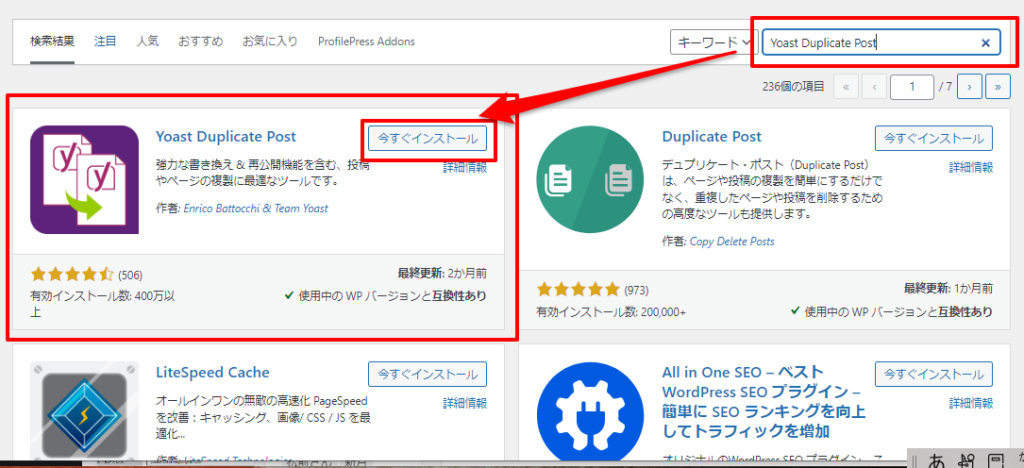
Task: Open author link Copy Delete Posts
Action: pyautogui.click(x=732, y=242)
